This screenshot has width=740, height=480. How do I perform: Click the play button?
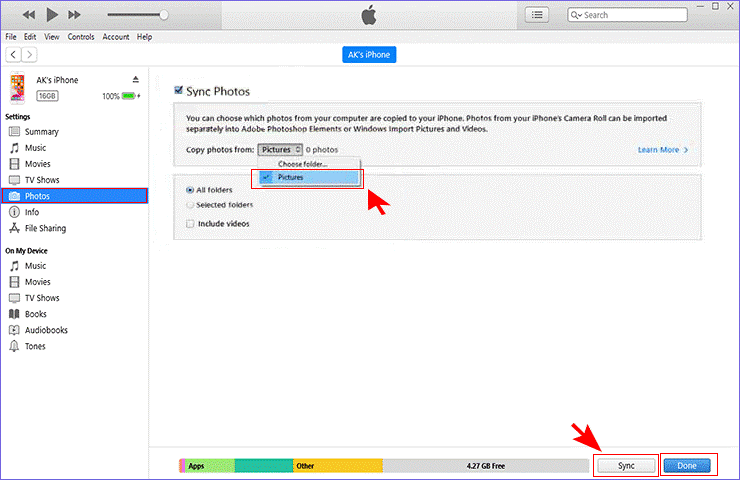[x=52, y=15]
